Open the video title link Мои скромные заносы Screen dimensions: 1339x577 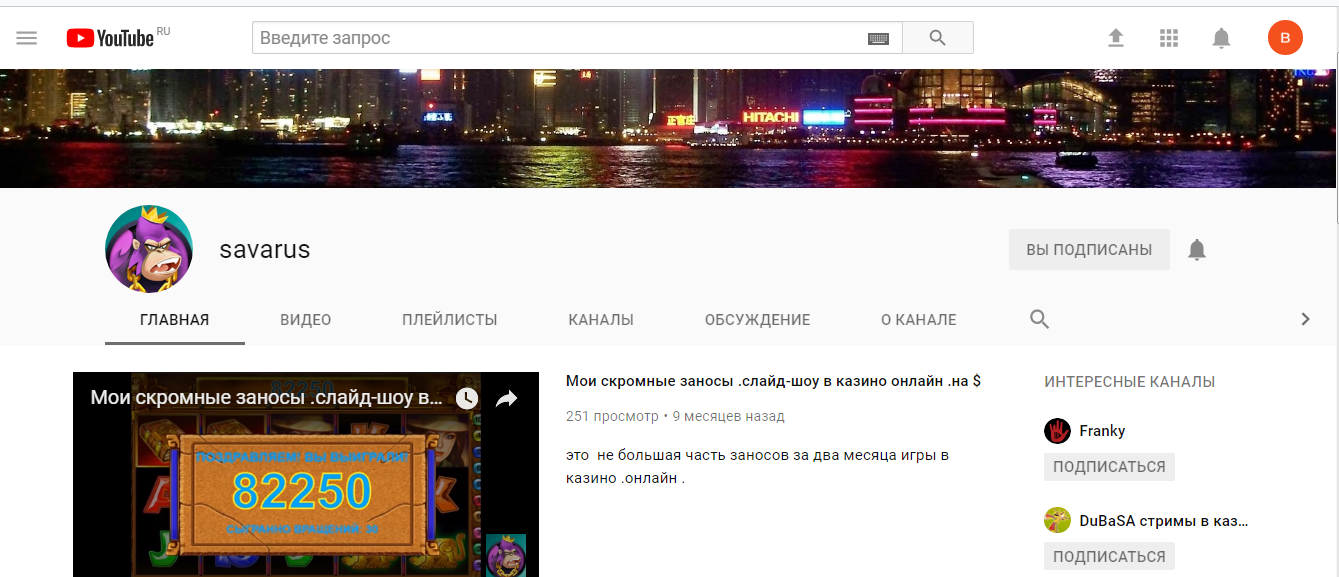point(773,381)
